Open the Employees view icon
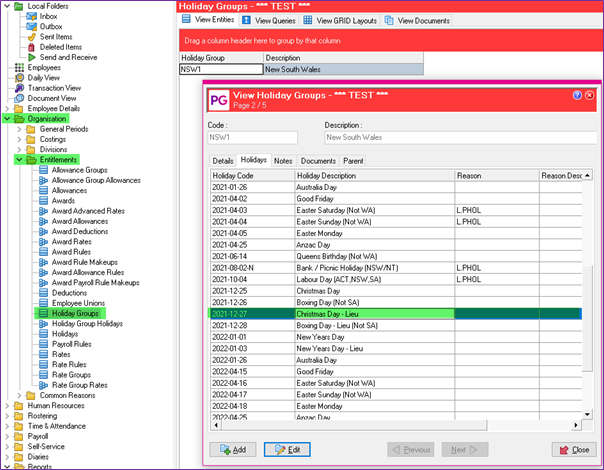This screenshot has width=604, height=470. (19, 67)
